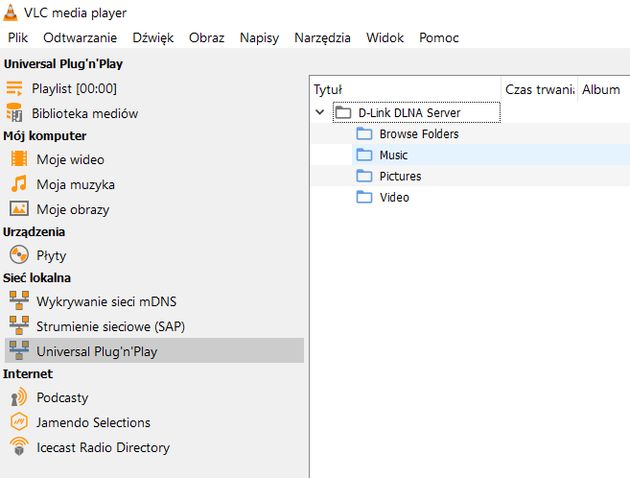630x478 pixels.
Task: Click the Browse Folders folder icon
Action: [x=364, y=133]
